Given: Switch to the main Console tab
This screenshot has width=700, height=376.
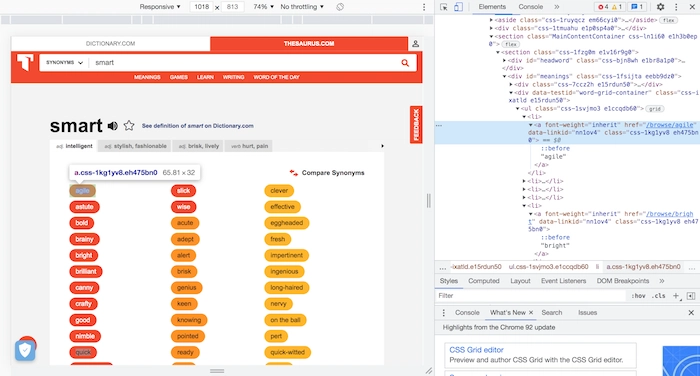Looking at the screenshot, I should (x=530, y=7).
